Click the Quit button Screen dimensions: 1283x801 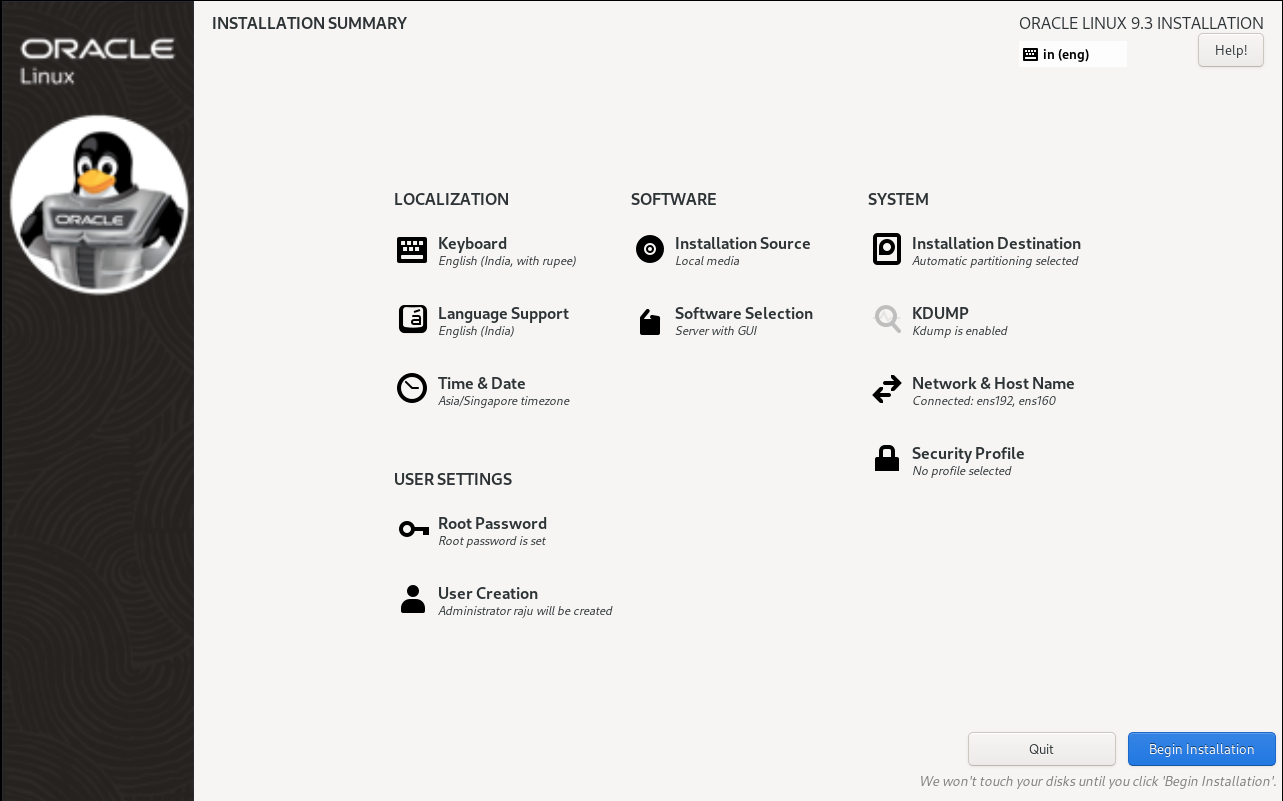pos(1041,749)
